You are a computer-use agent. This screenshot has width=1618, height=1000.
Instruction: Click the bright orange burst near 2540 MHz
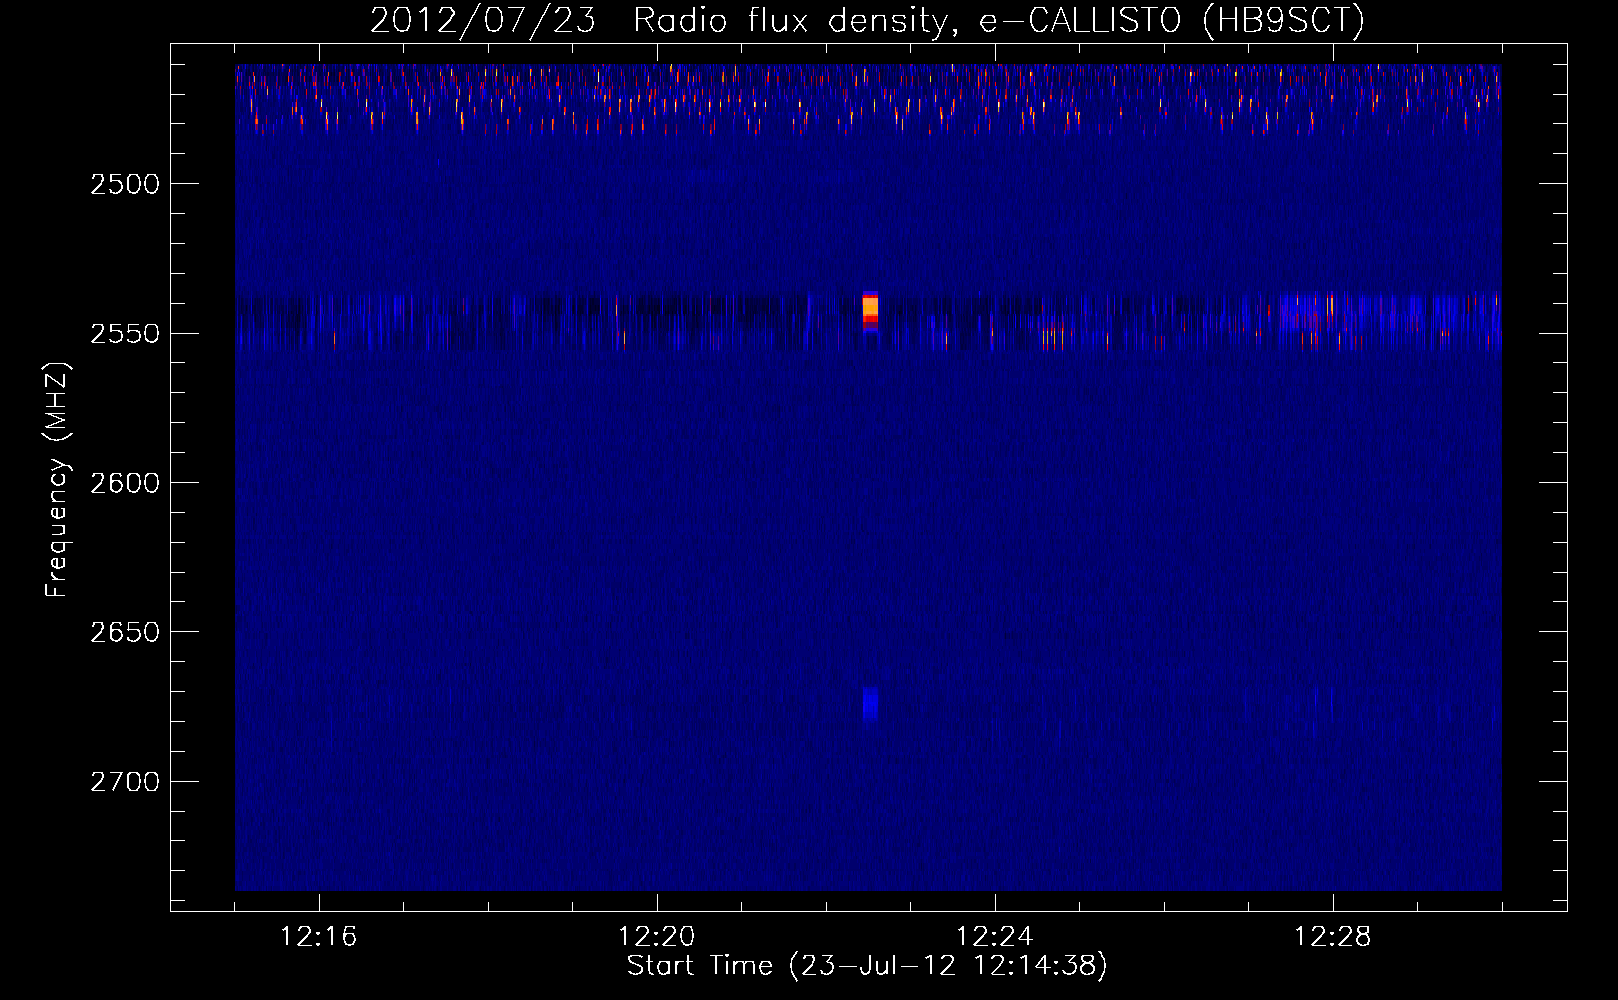pyautogui.click(x=870, y=311)
